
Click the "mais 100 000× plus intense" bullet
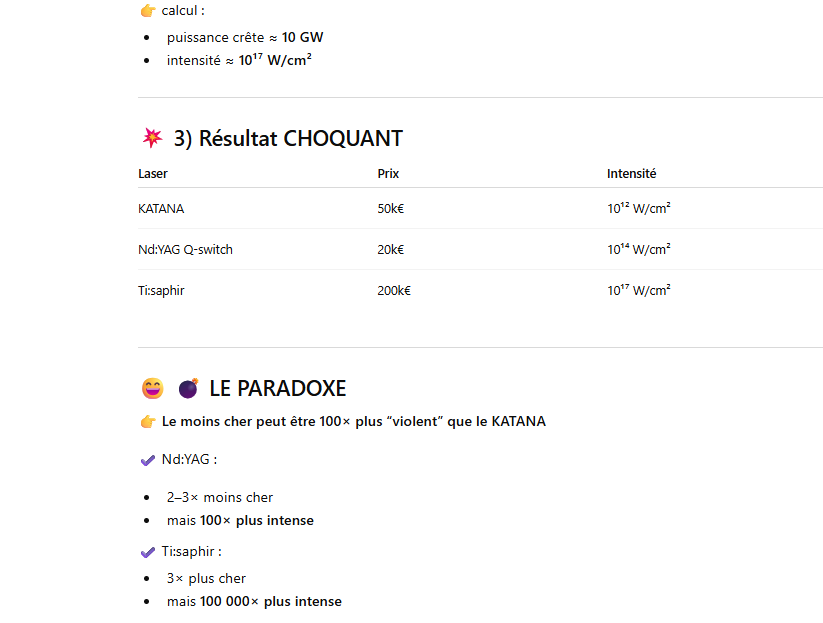(254, 602)
